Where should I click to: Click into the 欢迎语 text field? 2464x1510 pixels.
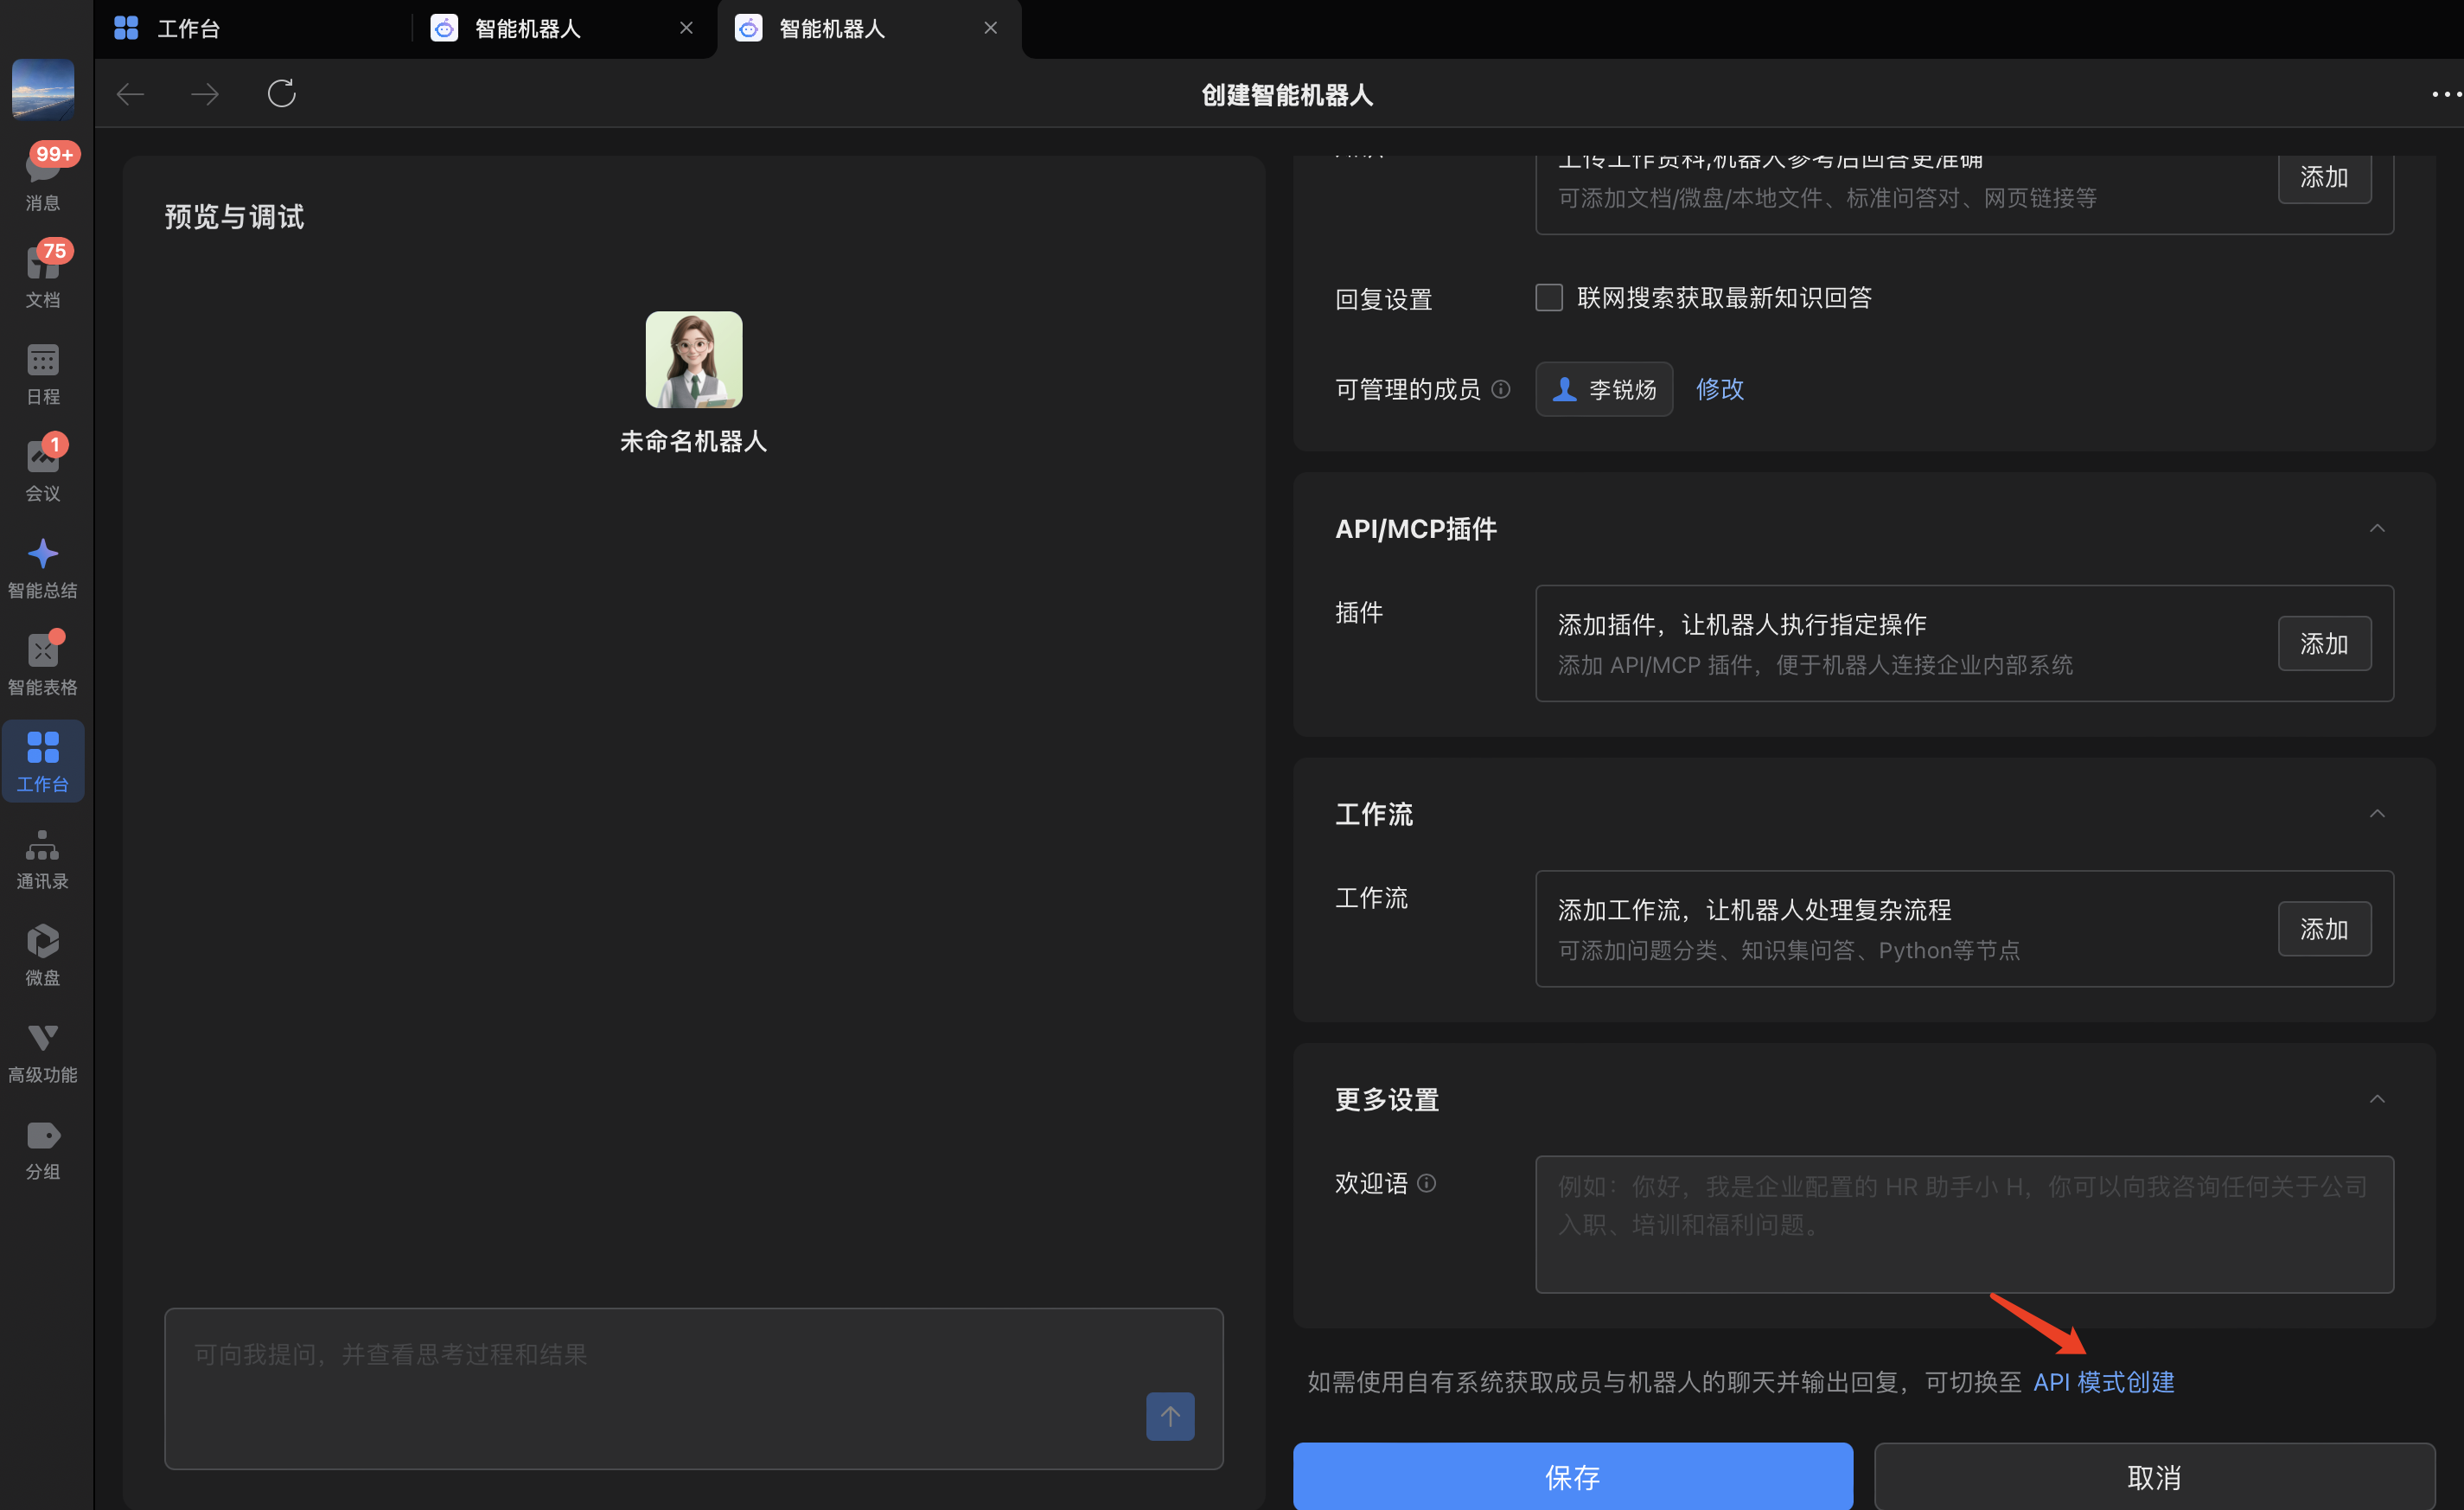point(1963,1224)
